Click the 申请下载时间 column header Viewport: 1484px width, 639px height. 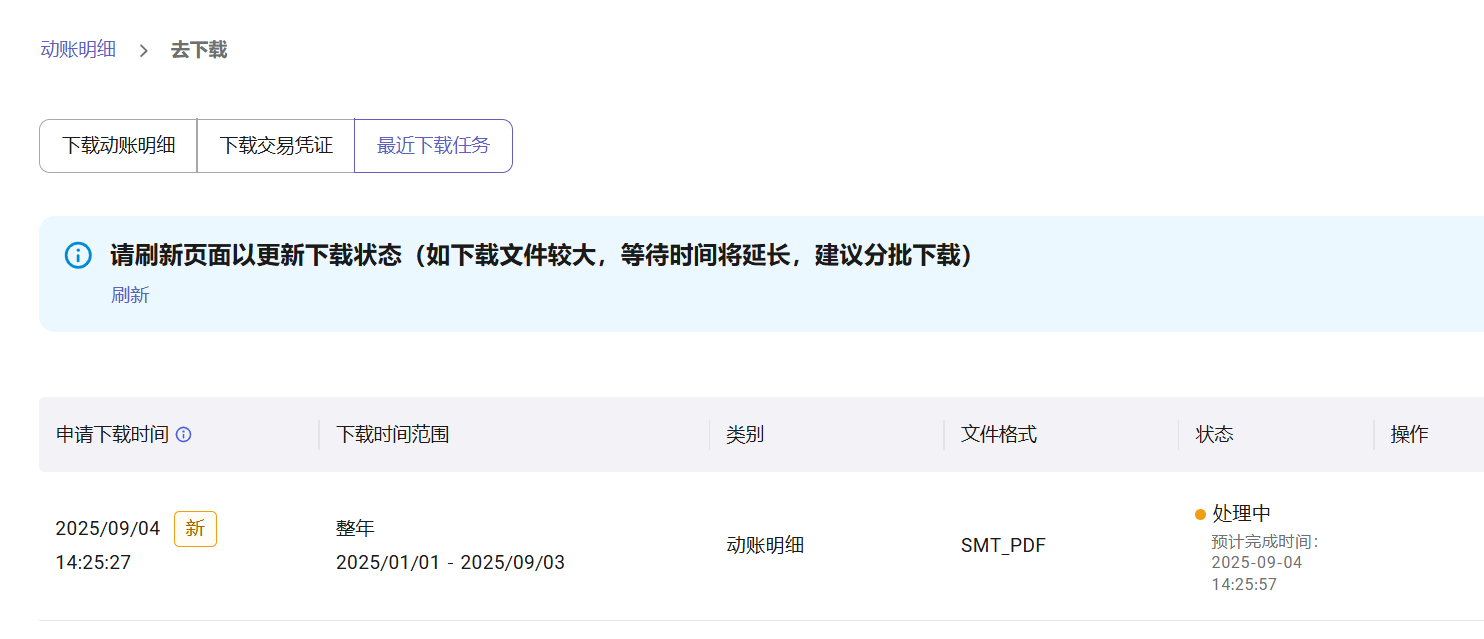tap(112, 435)
